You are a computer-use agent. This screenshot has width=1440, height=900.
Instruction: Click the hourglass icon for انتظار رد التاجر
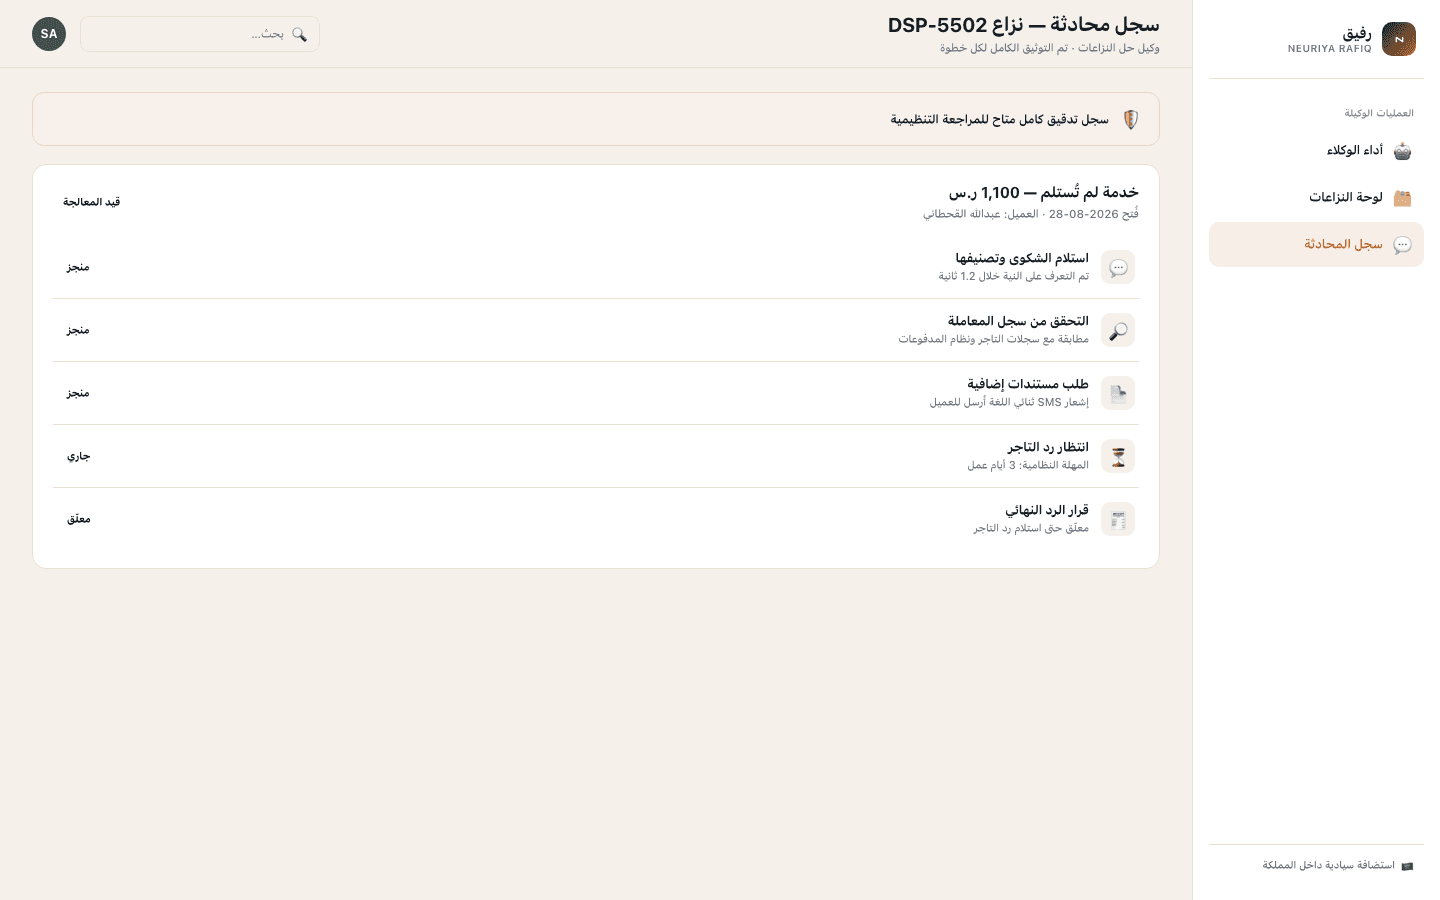click(x=1118, y=456)
